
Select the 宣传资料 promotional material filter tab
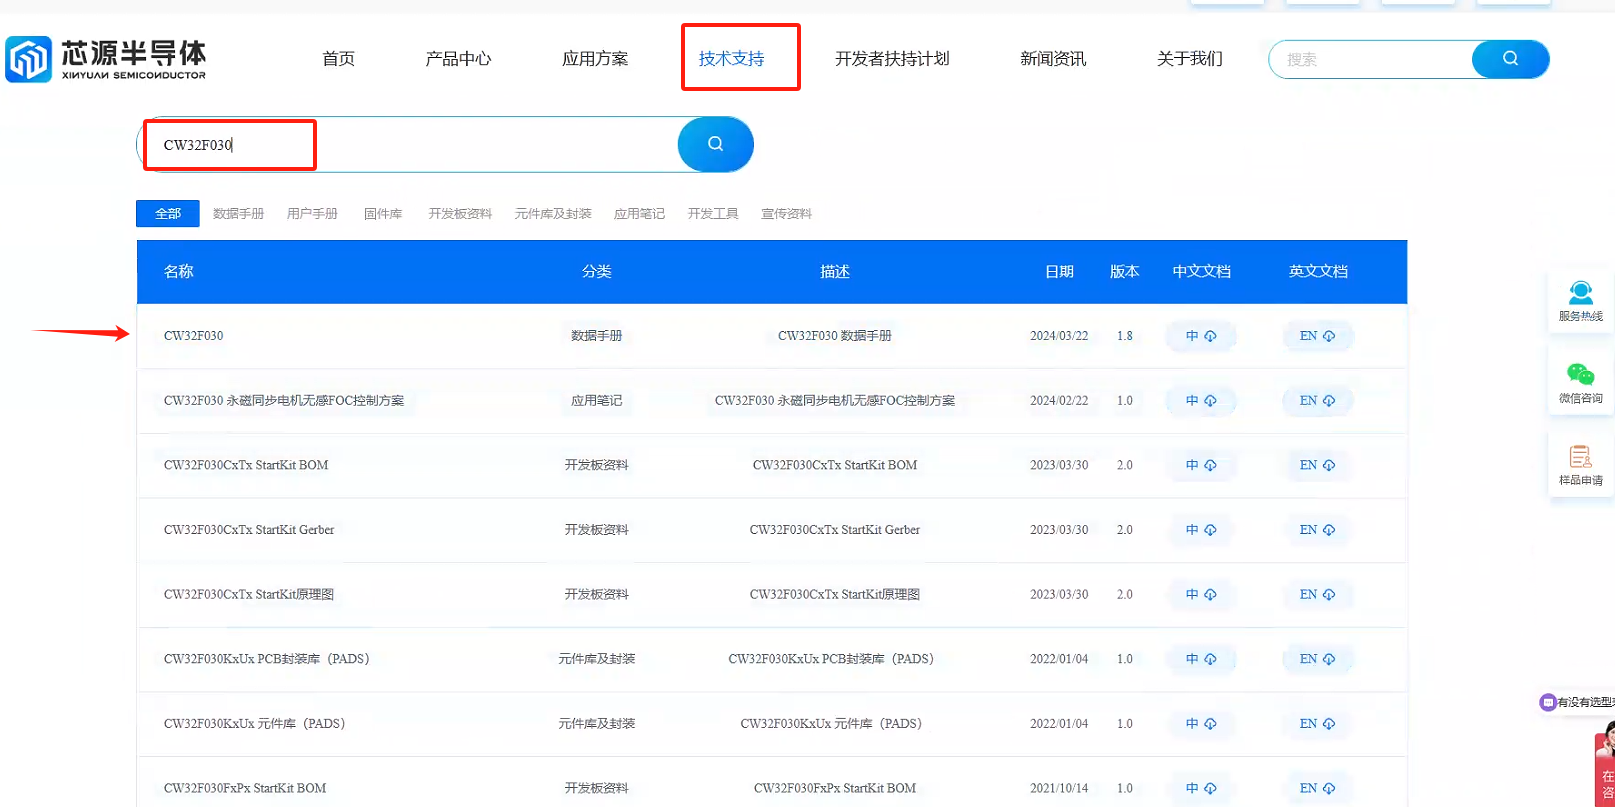coord(786,214)
